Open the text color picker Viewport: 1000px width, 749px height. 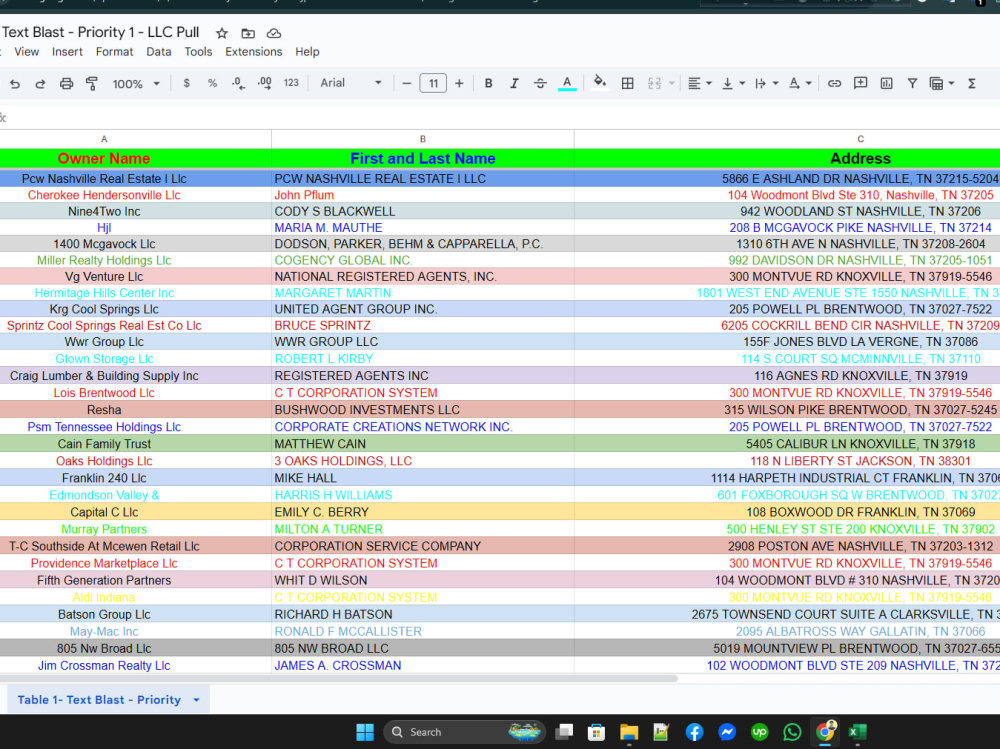(x=567, y=84)
